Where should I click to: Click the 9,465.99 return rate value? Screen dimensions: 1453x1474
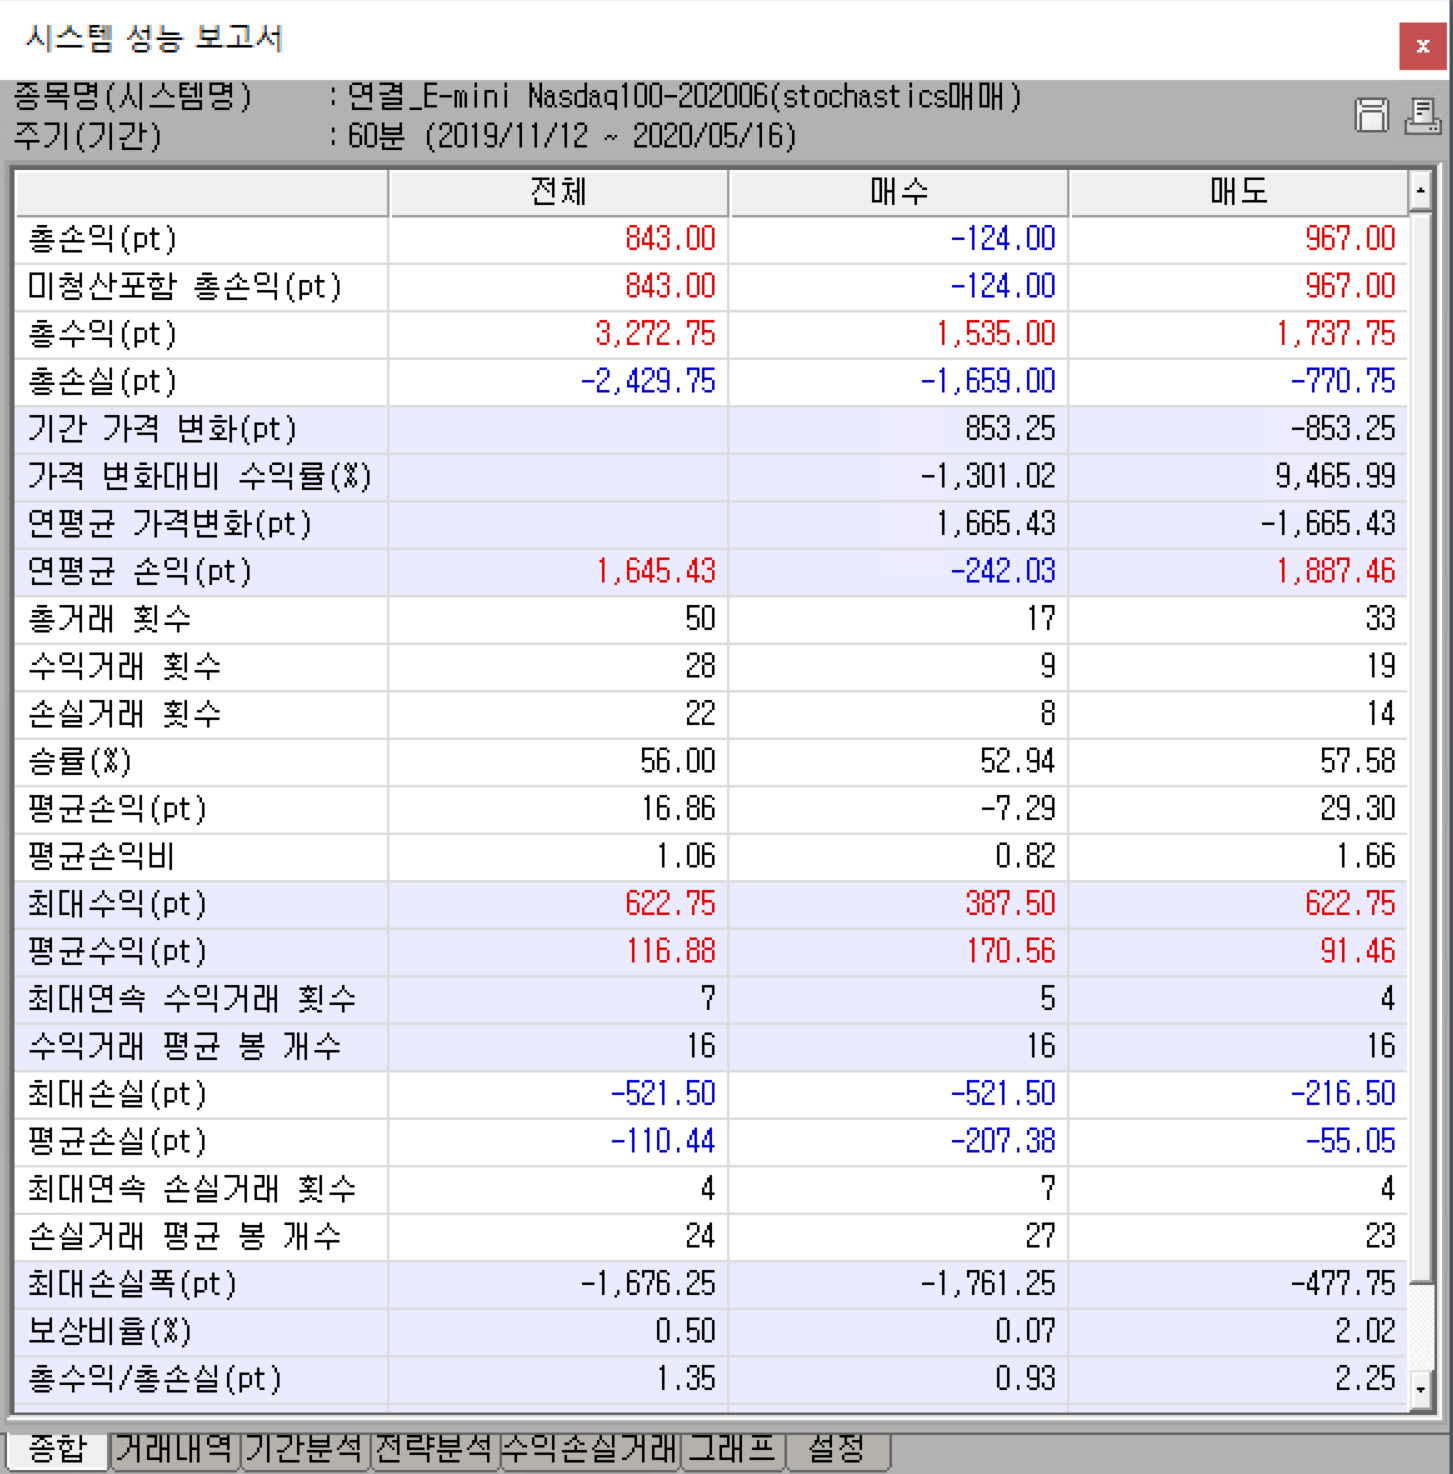click(x=1336, y=477)
